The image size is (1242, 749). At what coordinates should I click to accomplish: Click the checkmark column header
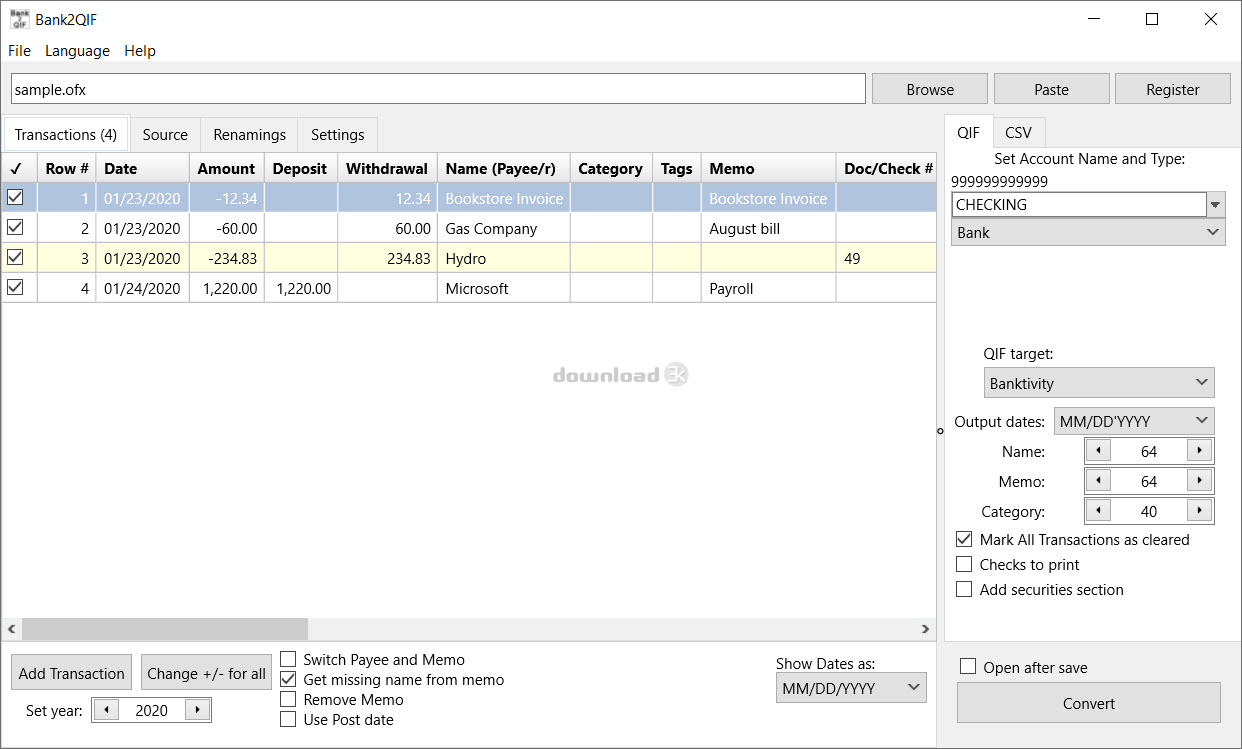pos(19,168)
